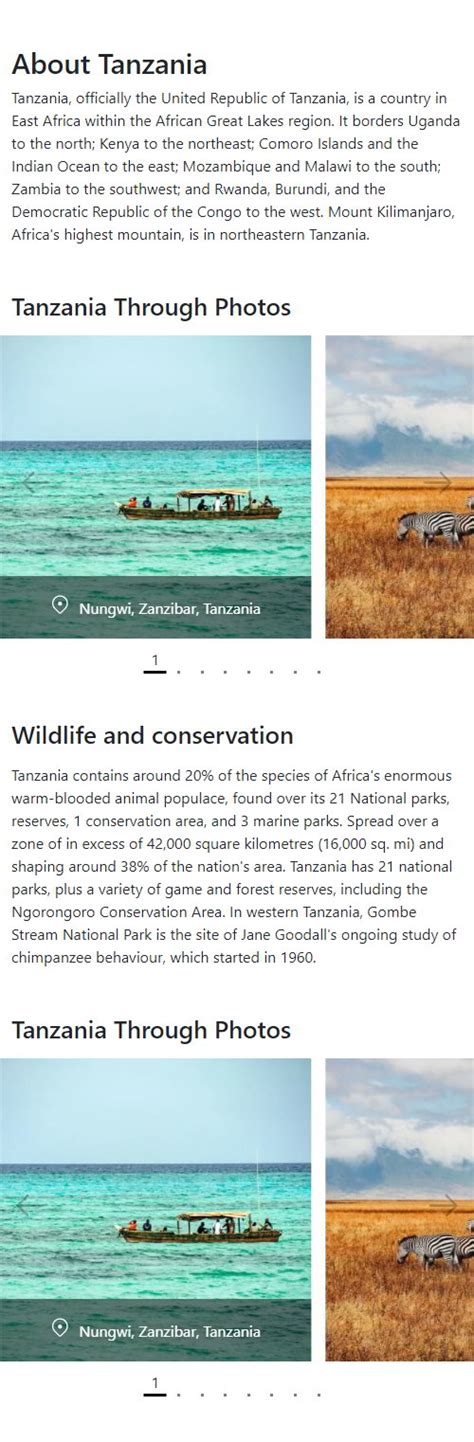Select slide 2 dot in second carousel
Image resolution: width=474 pixels, height=1442 pixels.
coord(178,1394)
